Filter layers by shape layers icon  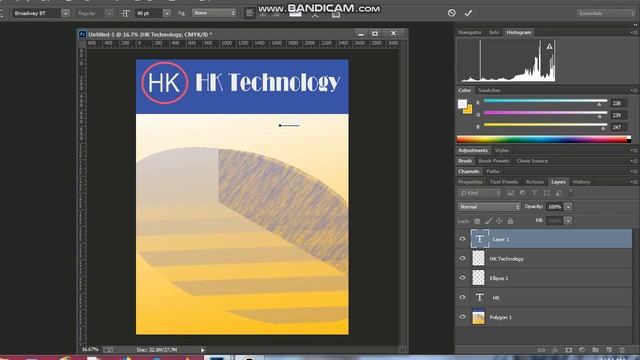click(547, 193)
